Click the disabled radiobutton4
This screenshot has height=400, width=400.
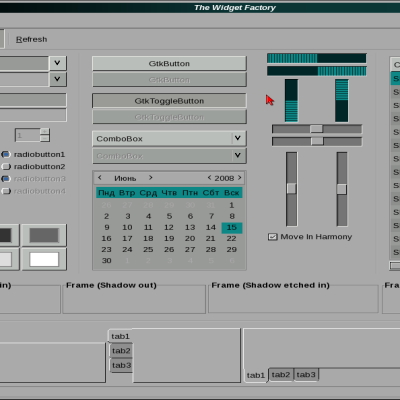[33, 191]
